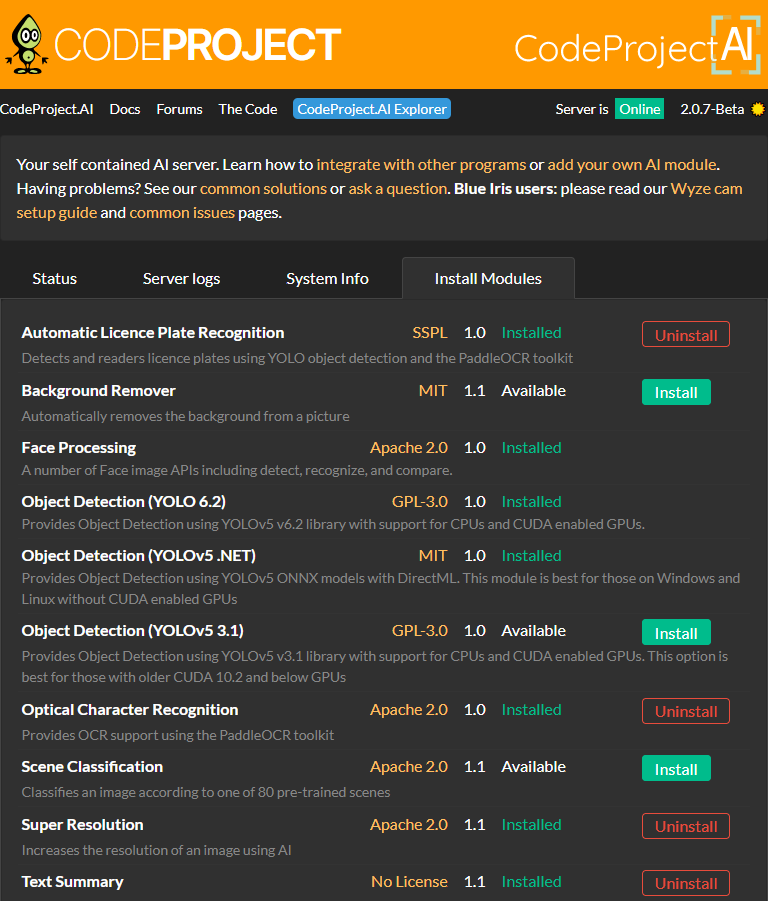
Task: Click 'Super Resolution' module name
Action: [82, 825]
